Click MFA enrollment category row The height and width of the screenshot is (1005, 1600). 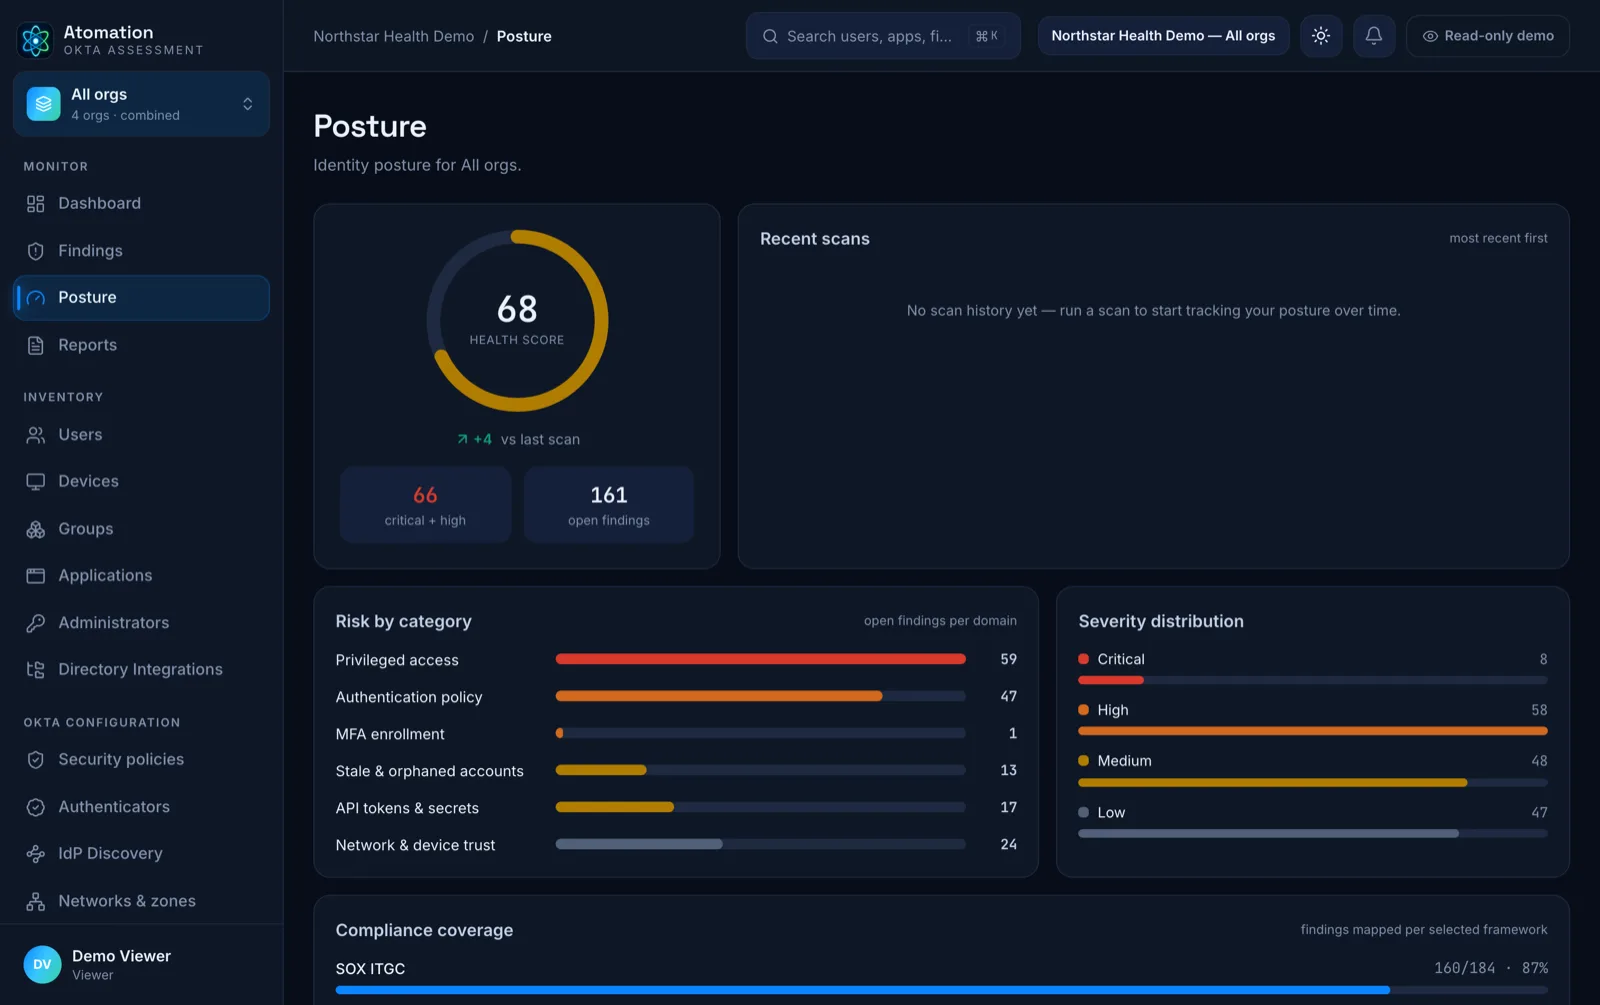click(x=676, y=734)
